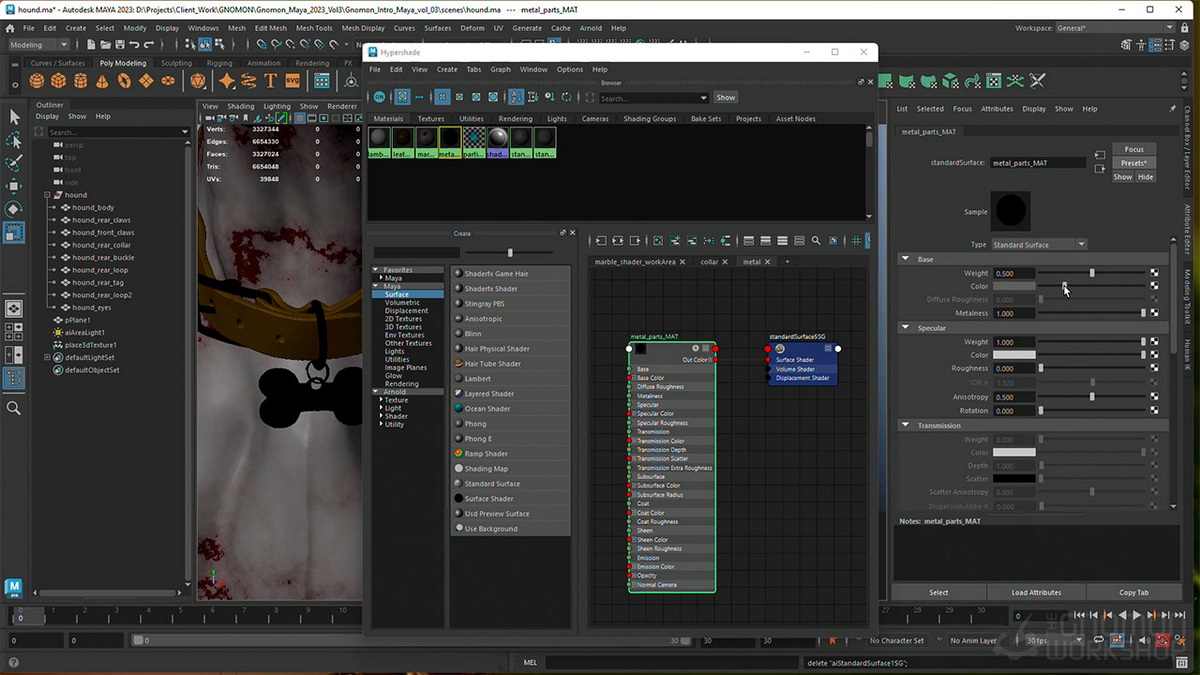Collapse the Base section in Attribute Editor
Image resolution: width=1200 pixels, height=675 pixels.
coord(905,259)
